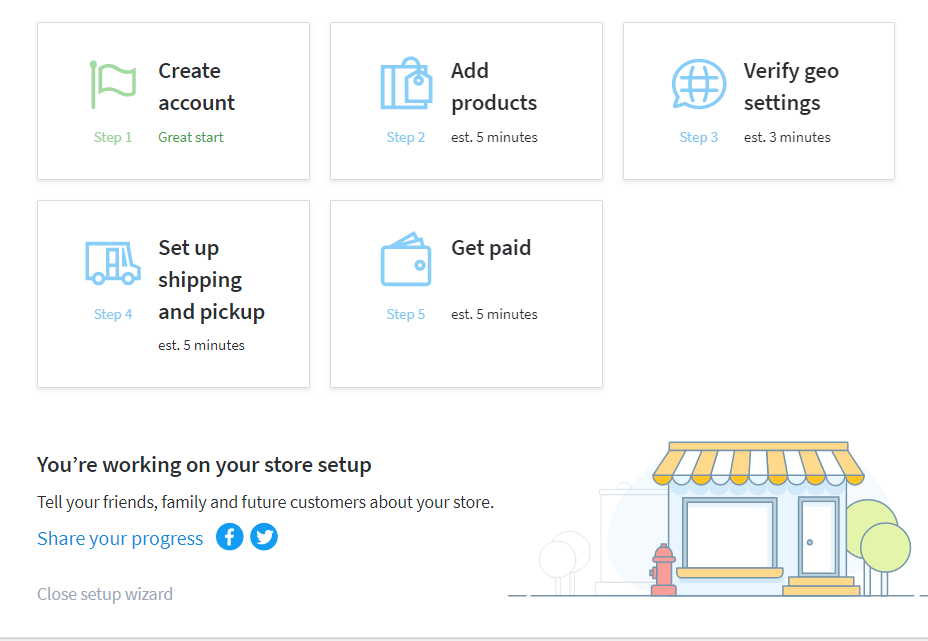Screen dimensions: 928x641
Task: Click the globe icon for Verify geo settings
Action: pos(699,84)
